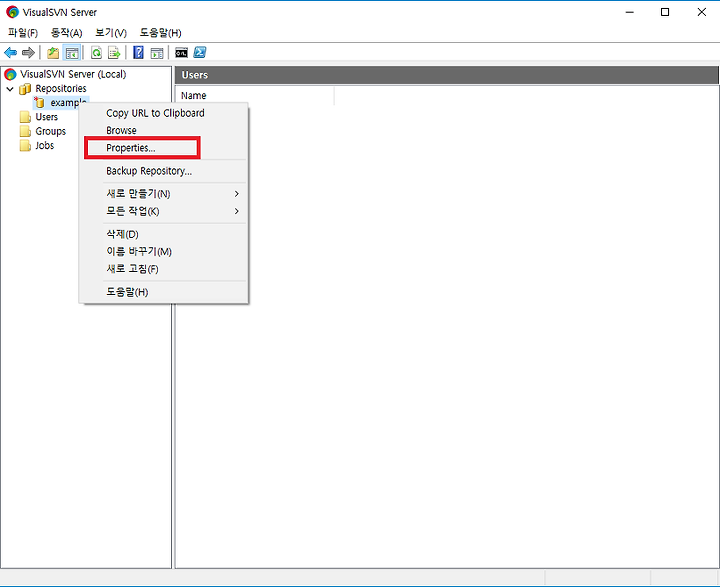The image size is (720, 587).
Task: Expand the 새로 만들기(N) submenu arrow
Action: pyautogui.click(x=236, y=194)
